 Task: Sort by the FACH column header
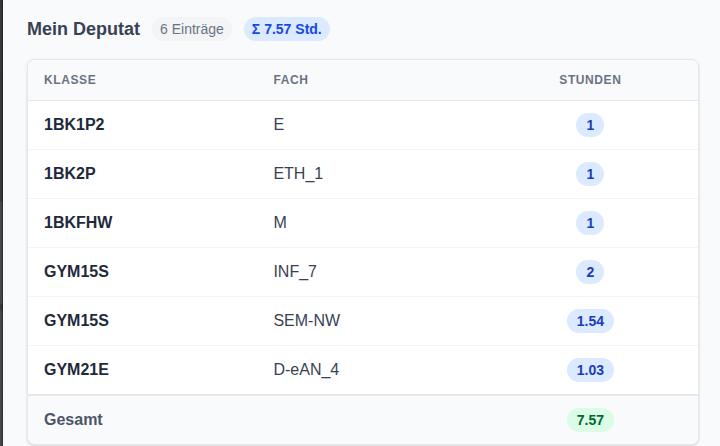291,80
